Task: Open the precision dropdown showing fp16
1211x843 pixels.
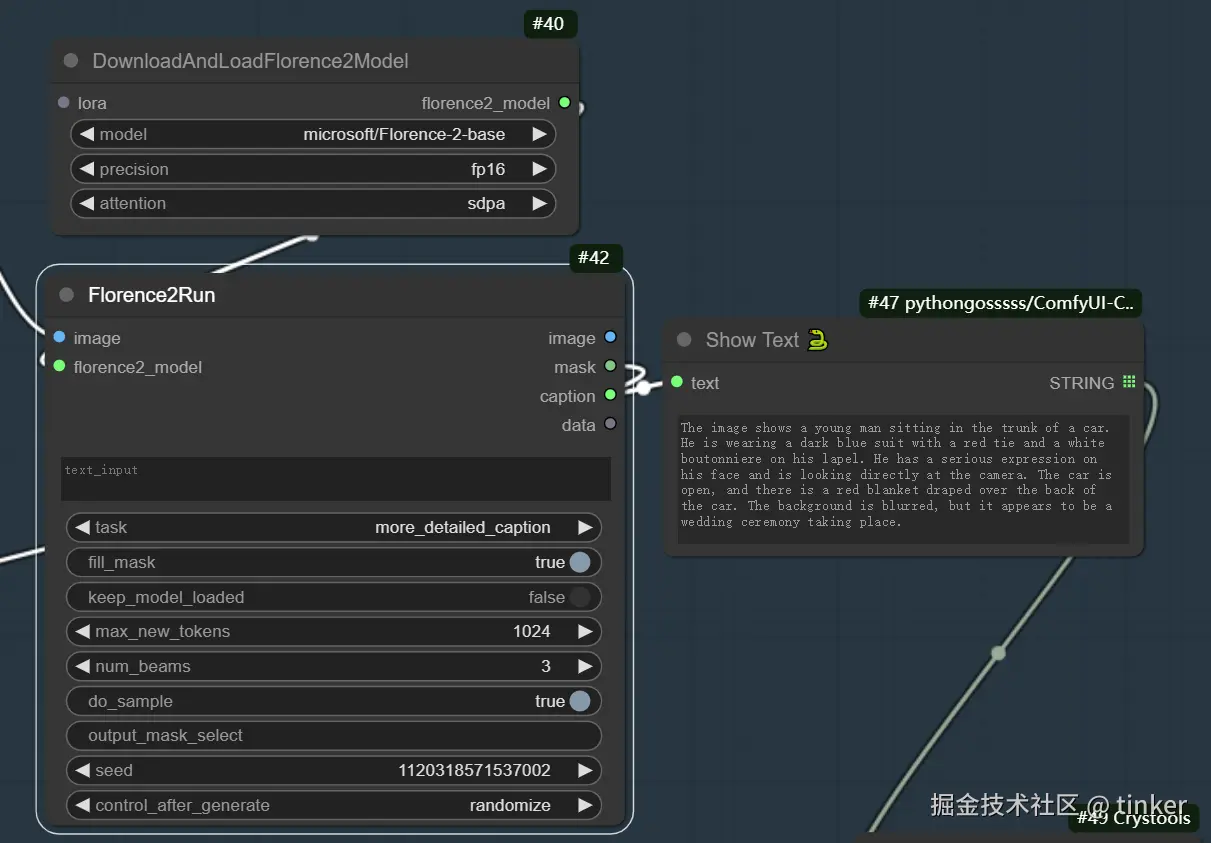Action: coord(313,169)
